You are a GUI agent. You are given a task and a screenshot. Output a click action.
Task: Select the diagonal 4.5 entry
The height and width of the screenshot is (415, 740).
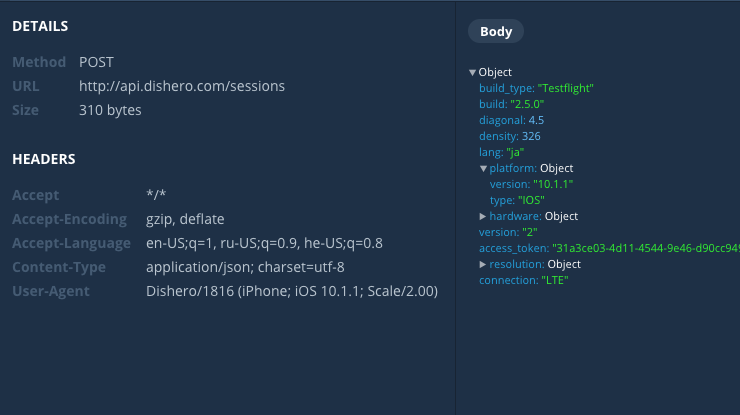[x=511, y=120]
